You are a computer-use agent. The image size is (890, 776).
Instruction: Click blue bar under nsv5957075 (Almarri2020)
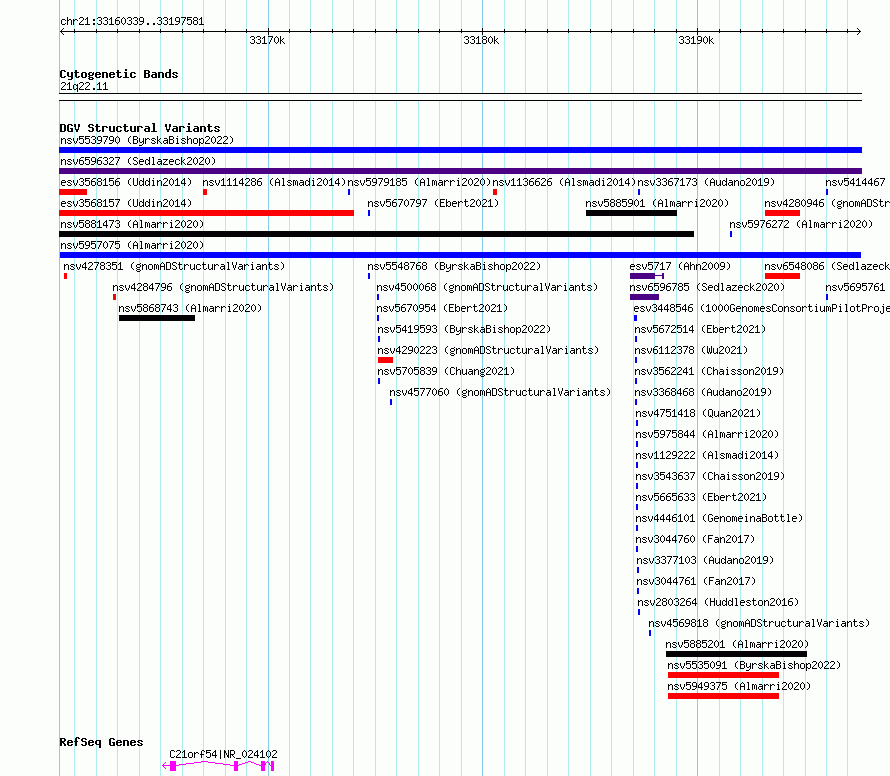click(460, 255)
